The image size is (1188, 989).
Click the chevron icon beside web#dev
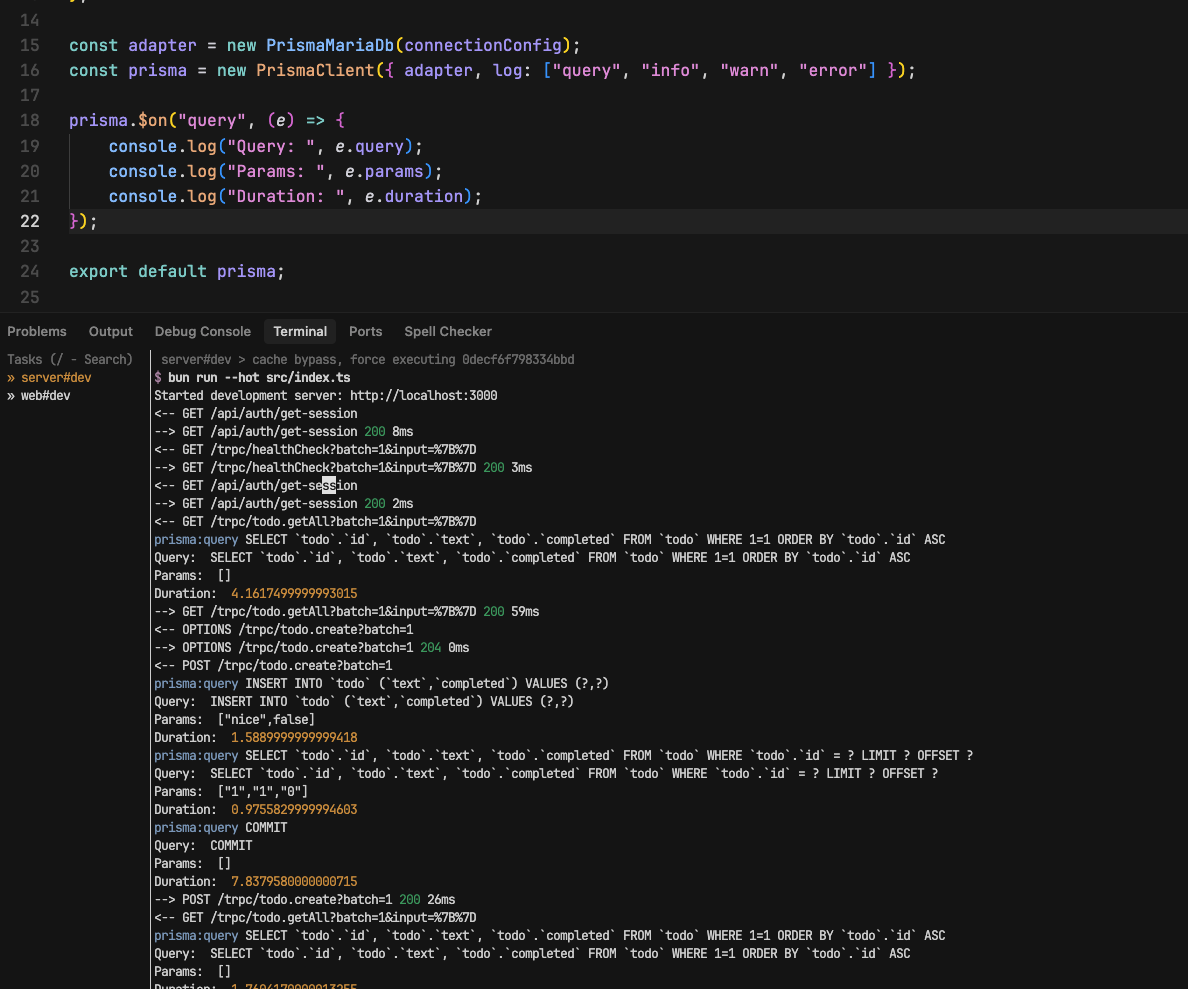click(x=11, y=396)
